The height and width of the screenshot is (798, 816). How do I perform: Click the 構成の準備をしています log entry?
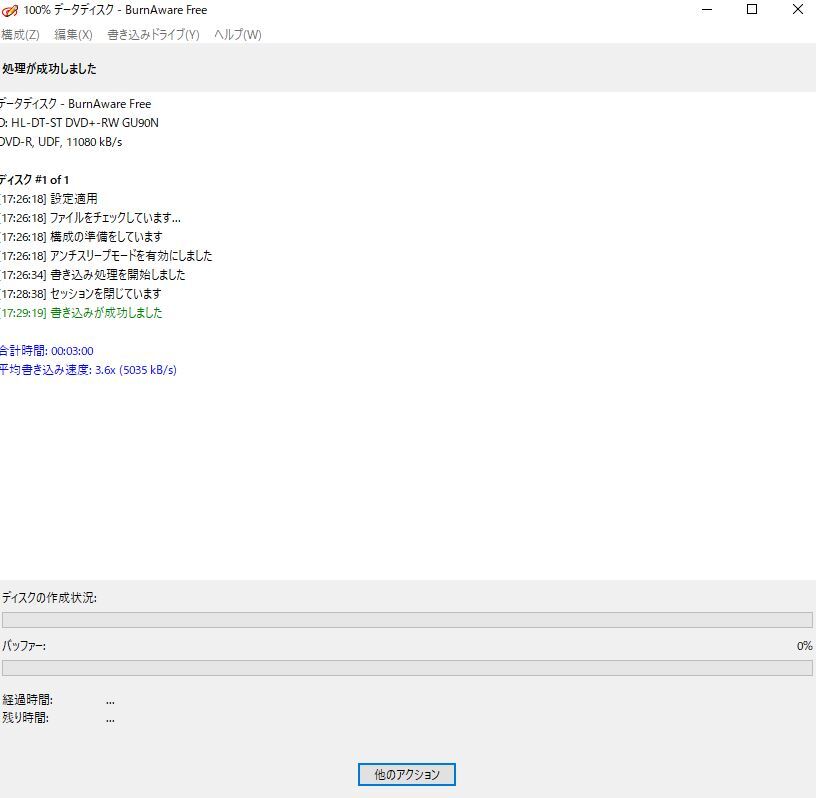81,237
